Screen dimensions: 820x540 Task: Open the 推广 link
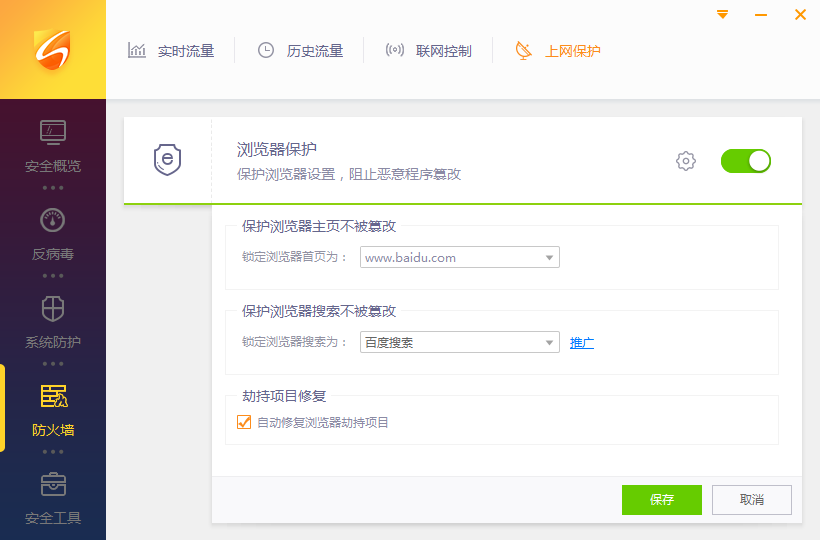[x=582, y=343]
